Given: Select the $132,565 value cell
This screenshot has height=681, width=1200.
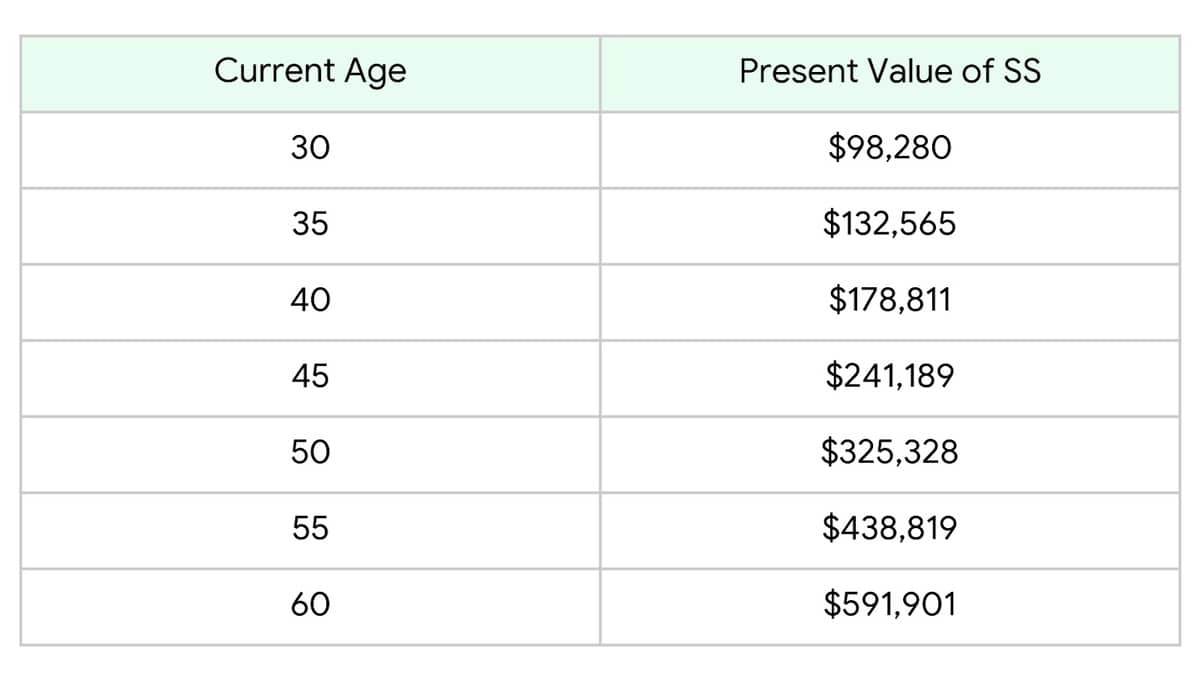Looking at the screenshot, I should click(x=890, y=224).
